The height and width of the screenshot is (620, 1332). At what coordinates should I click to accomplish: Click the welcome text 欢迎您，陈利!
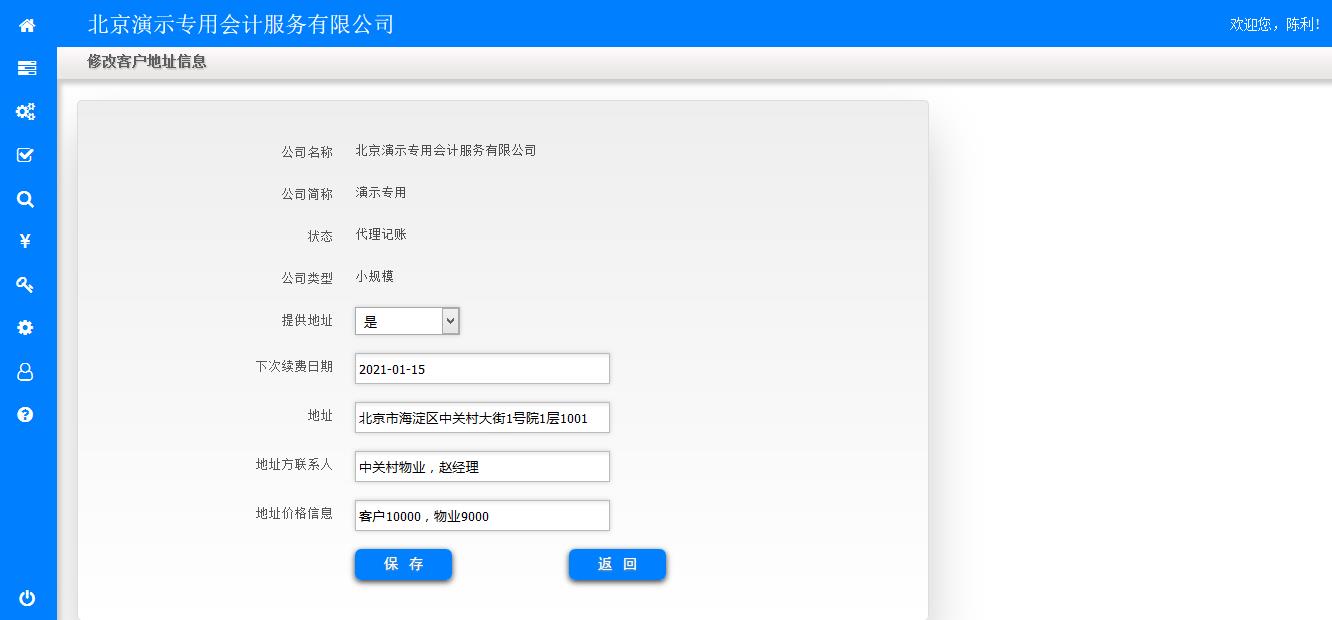[x=1274, y=24]
